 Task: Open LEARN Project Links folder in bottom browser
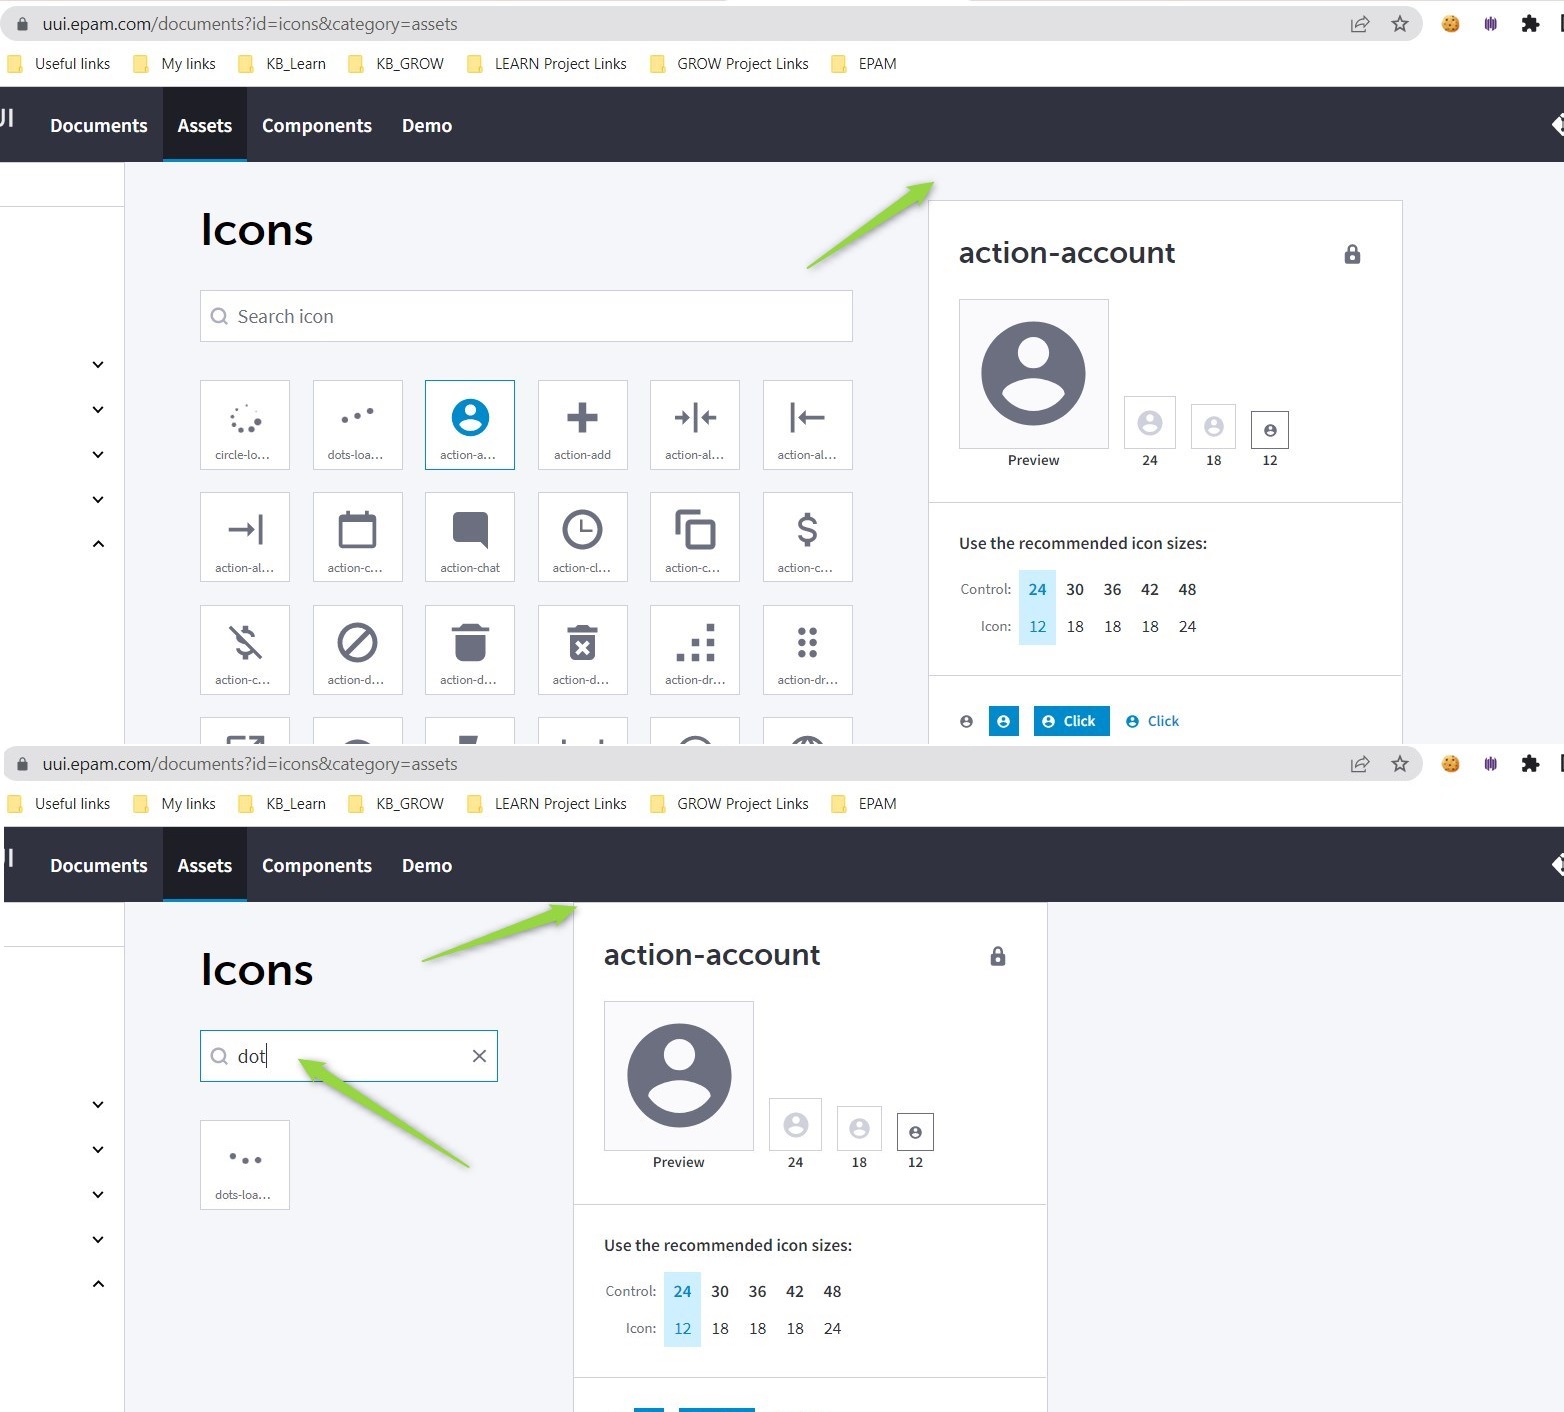coord(547,804)
